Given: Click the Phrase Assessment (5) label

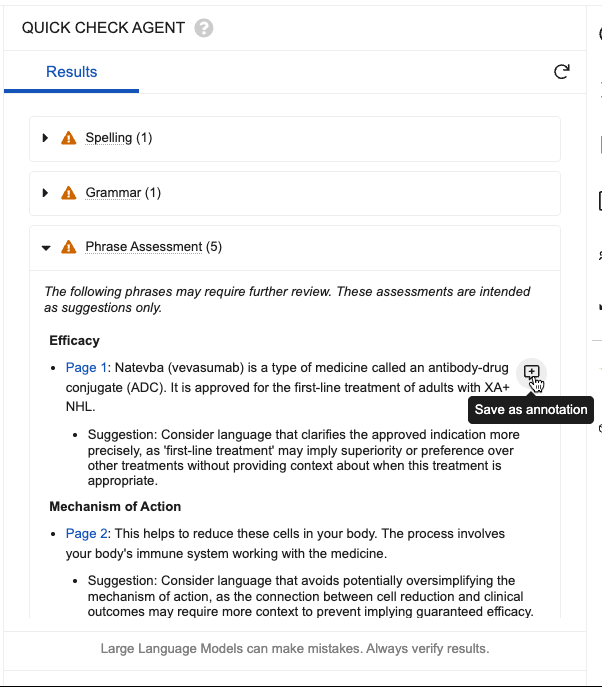Looking at the screenshot, I should [154, 247].
